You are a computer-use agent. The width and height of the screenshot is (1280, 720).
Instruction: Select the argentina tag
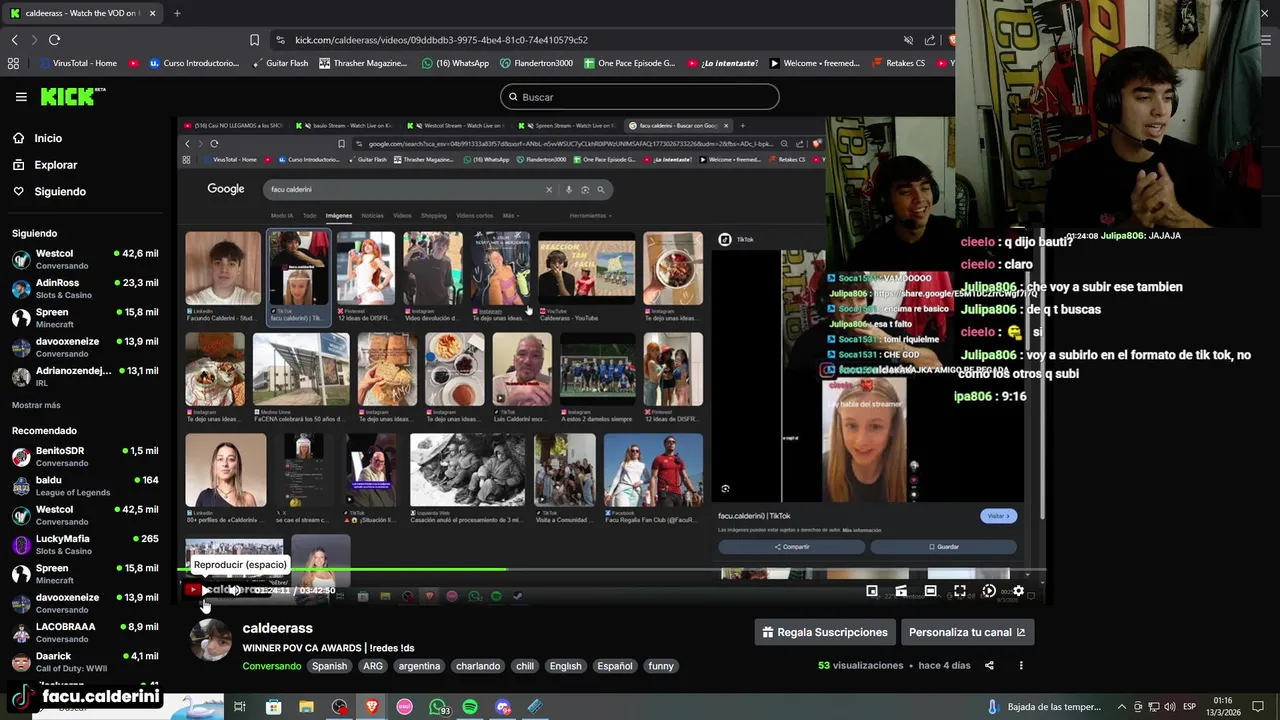[x=419, y=666]
